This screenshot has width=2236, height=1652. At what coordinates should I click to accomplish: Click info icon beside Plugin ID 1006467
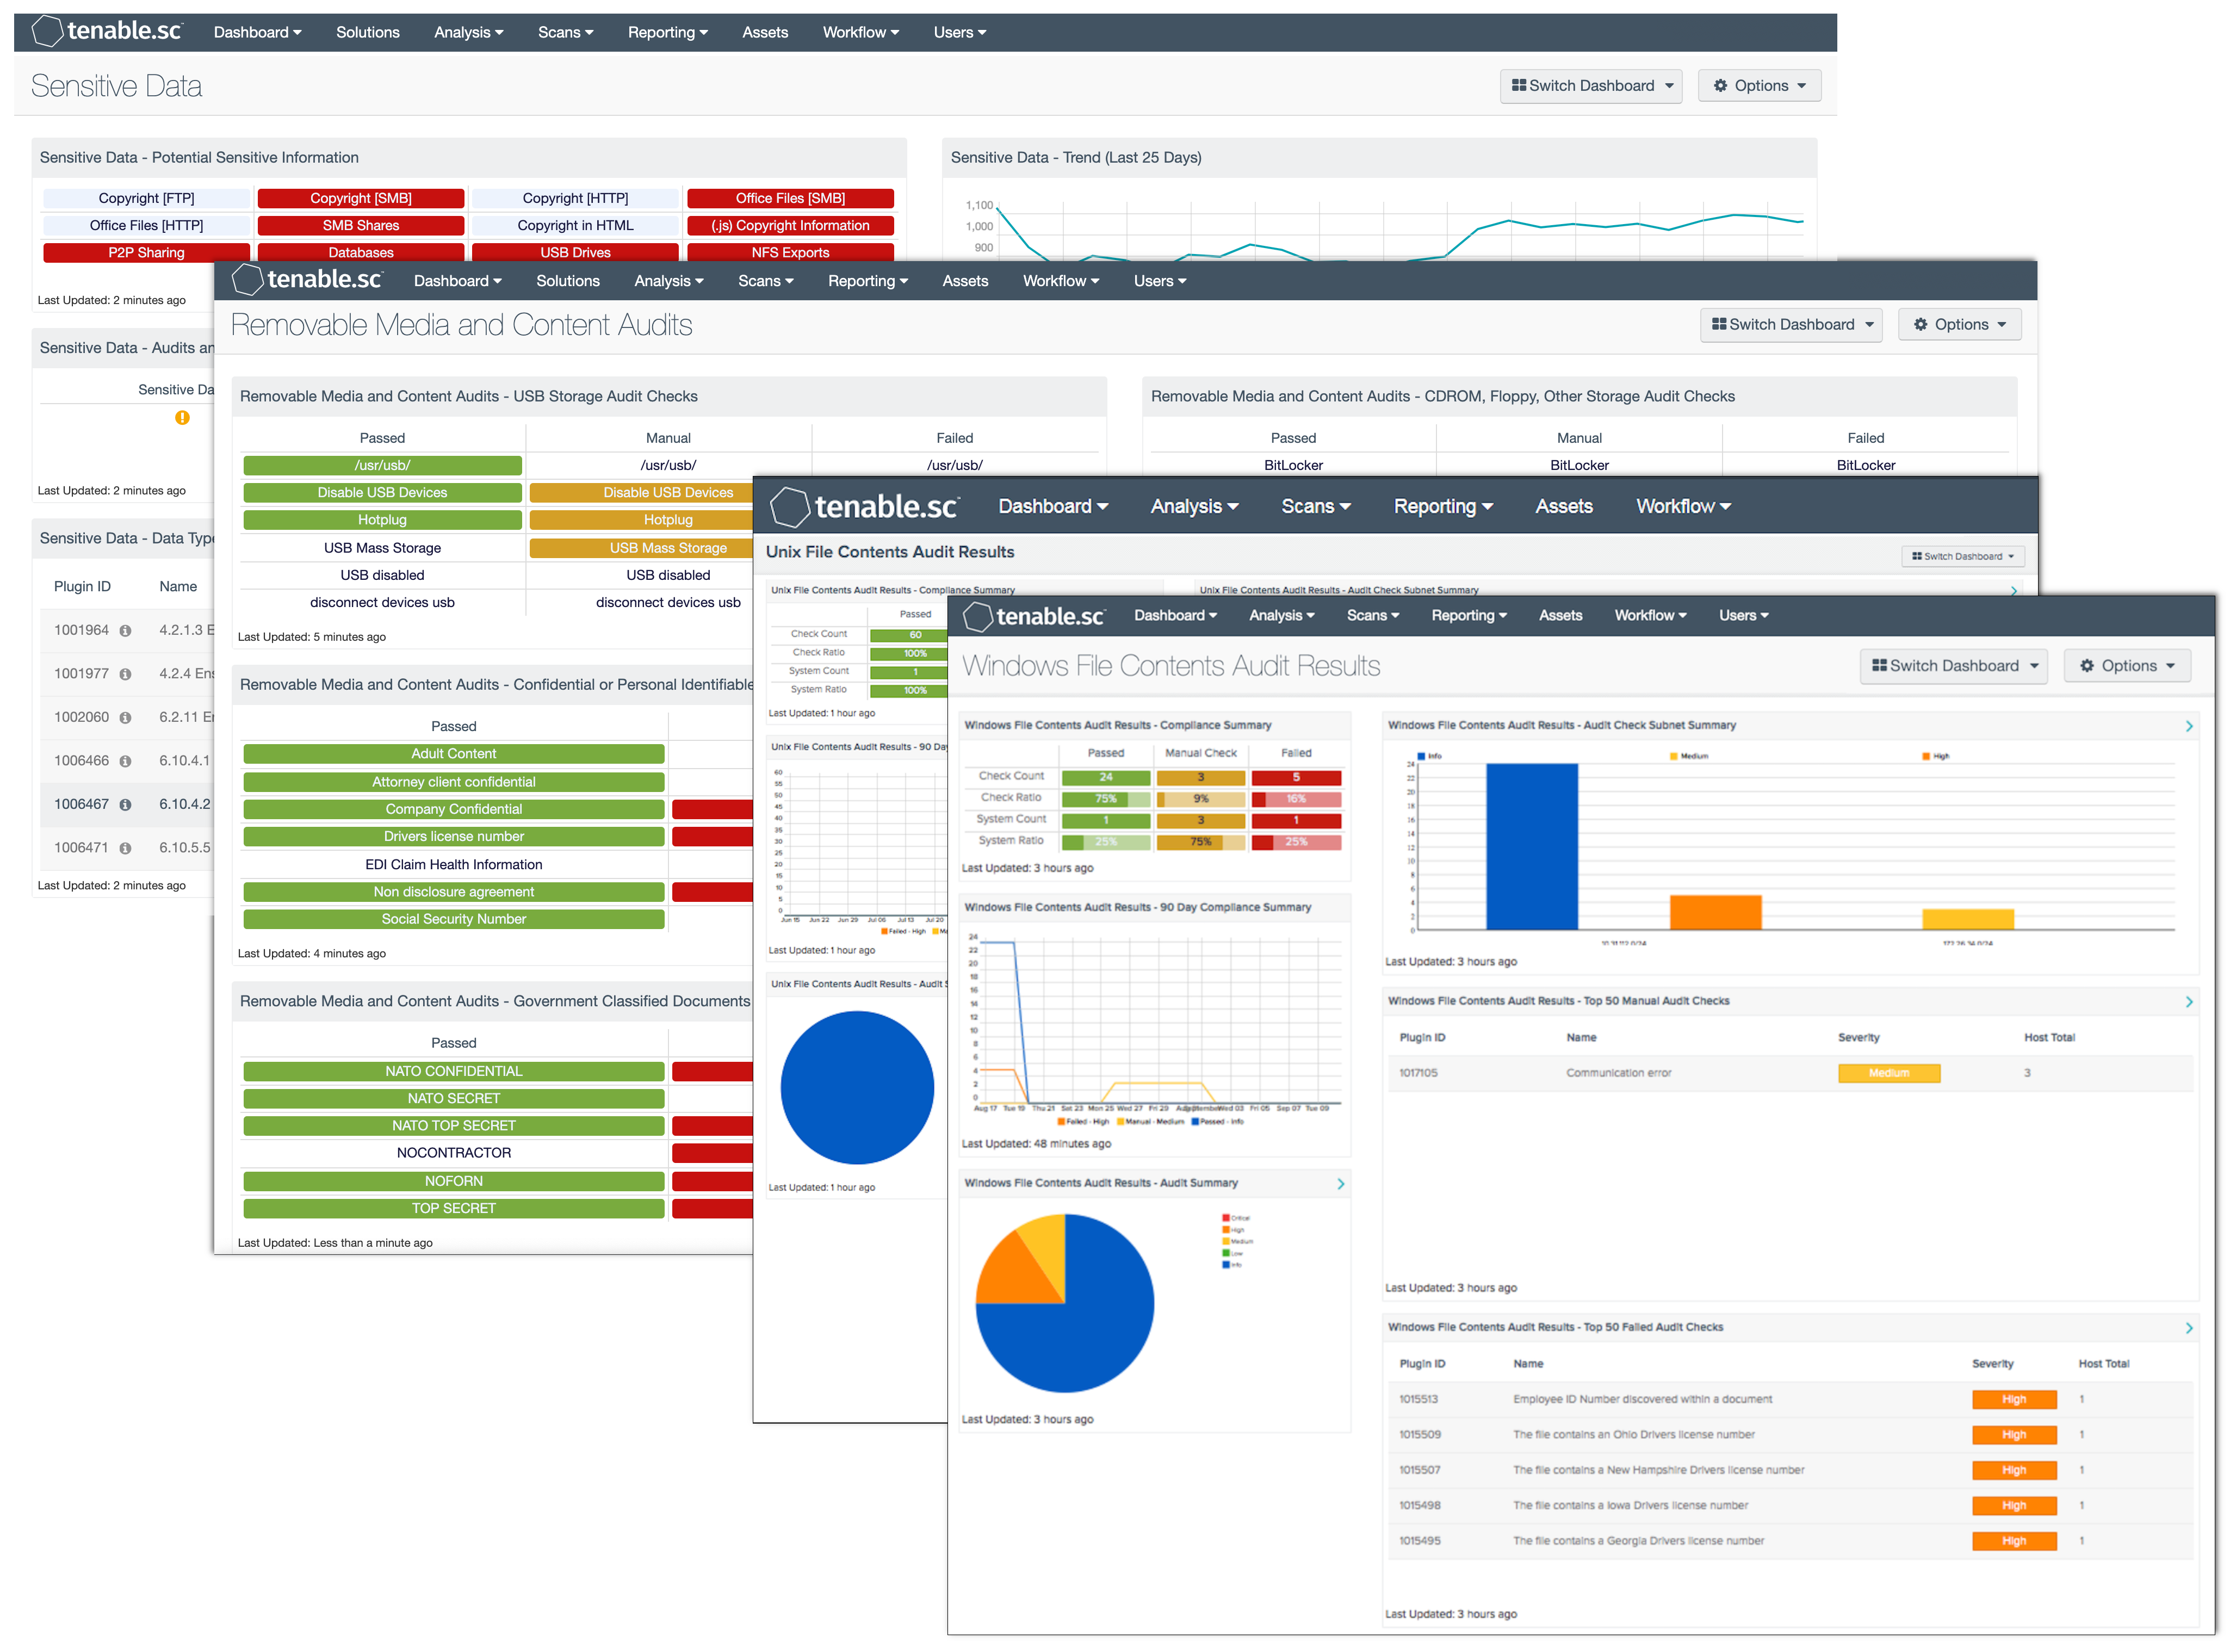(125, 805)
